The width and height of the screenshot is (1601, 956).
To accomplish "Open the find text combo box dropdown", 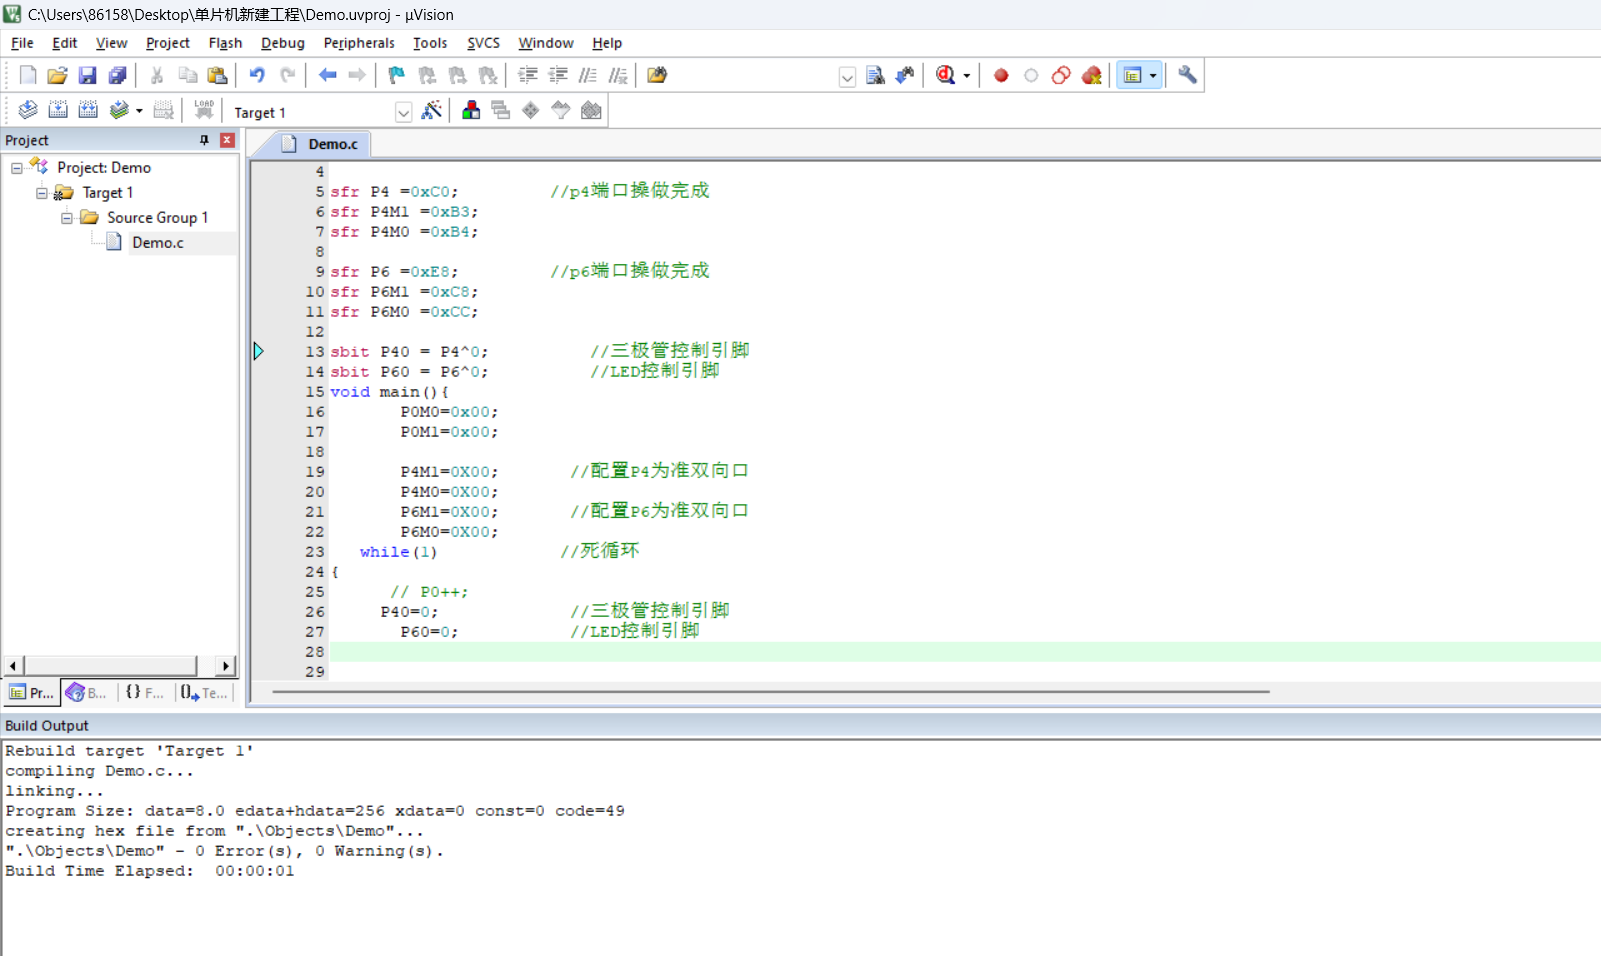I will pyautogui.click(x=847, y=77).
